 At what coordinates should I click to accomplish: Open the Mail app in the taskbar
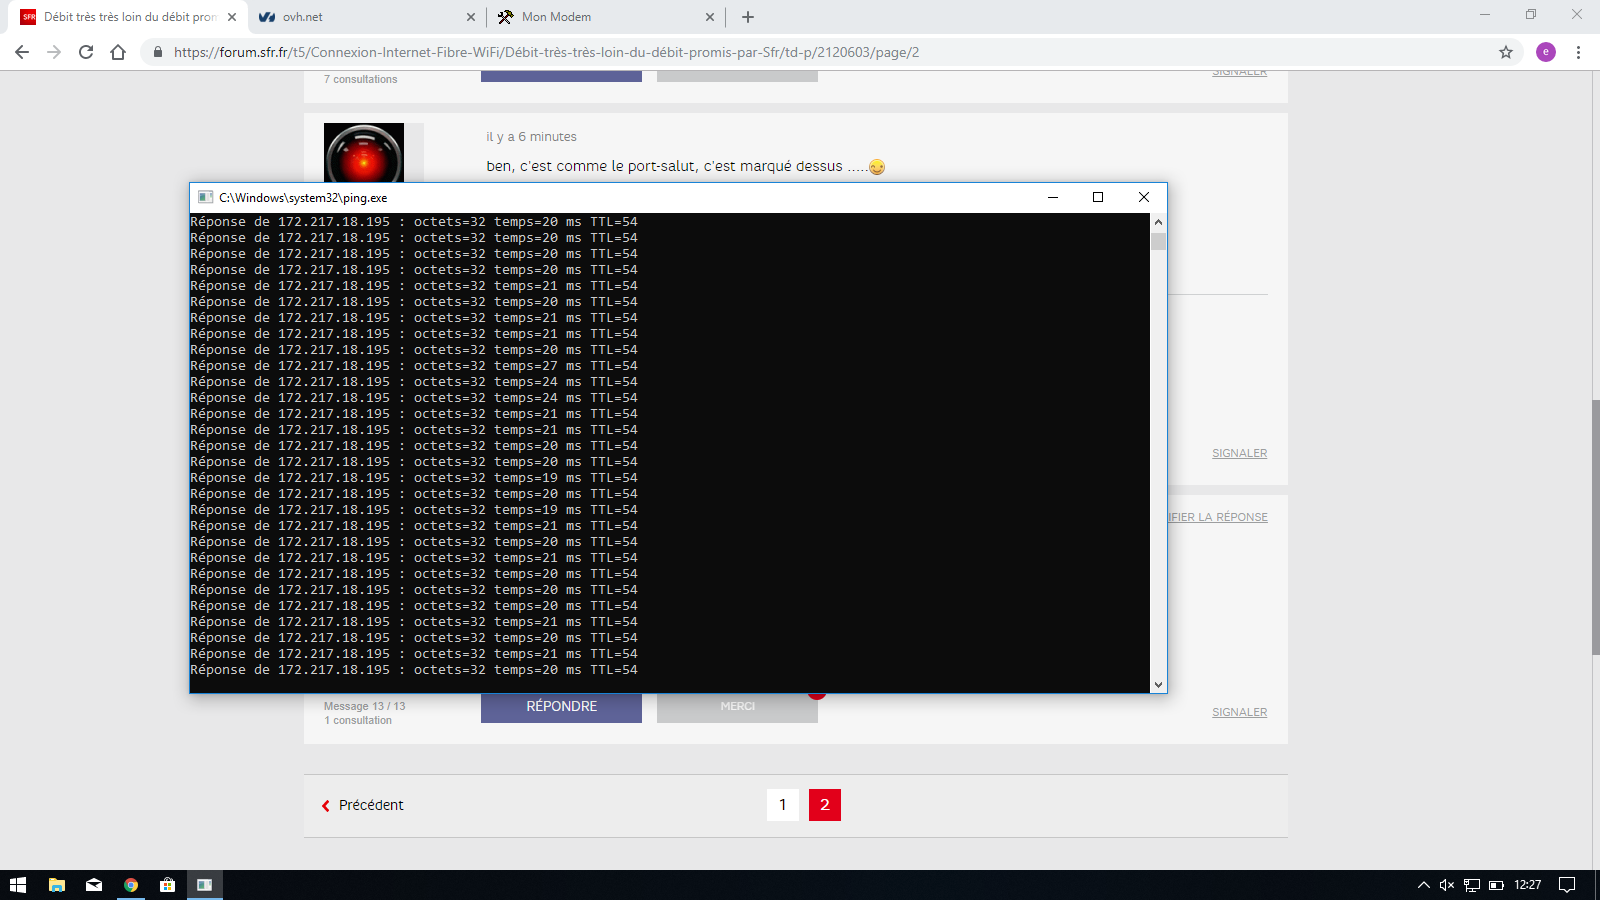[x=94, y=885]
